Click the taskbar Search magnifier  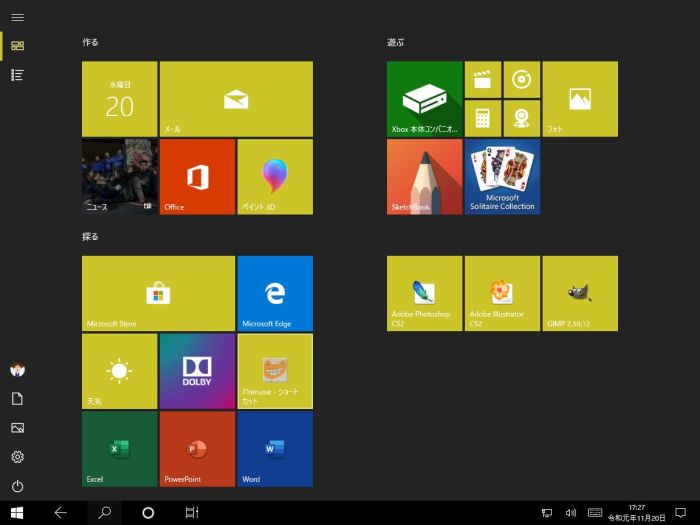[104, 512]
